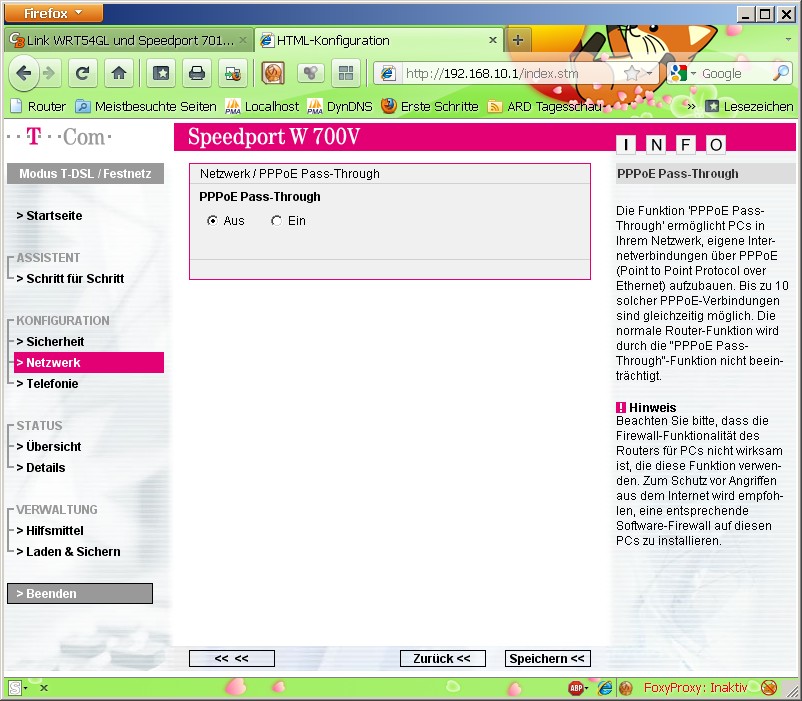Click the T-Com logo
Image resolution: width=802 pixels, height=701 pixels.
[x=59, y=137]
